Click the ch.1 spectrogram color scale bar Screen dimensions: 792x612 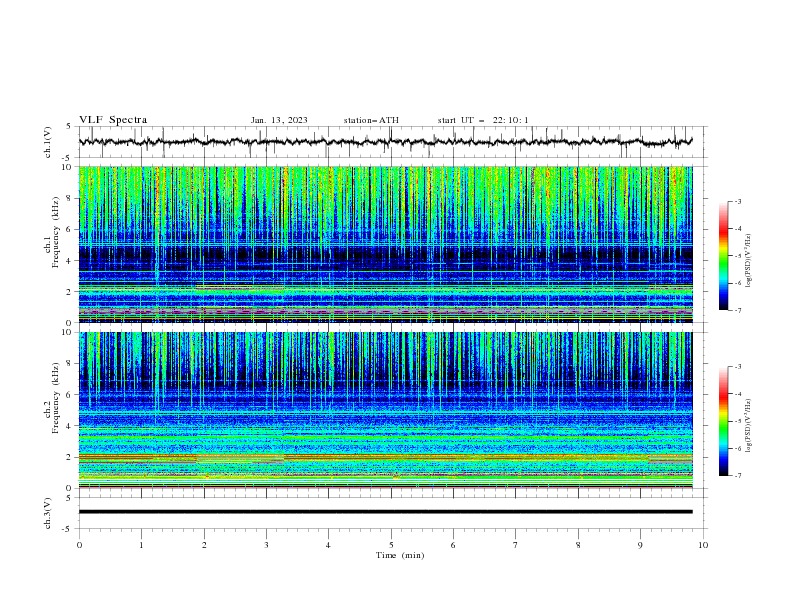[x=723, y=256]
